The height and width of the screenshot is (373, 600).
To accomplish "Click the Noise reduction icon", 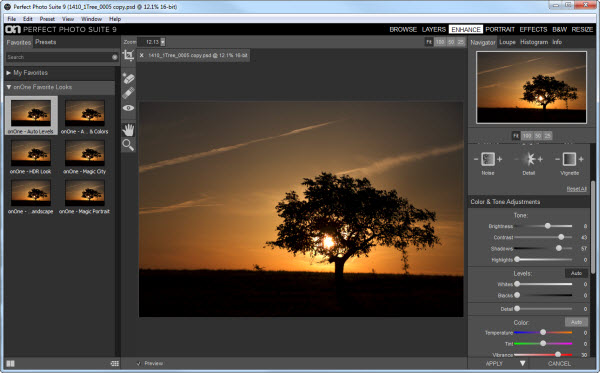I will click(488, 159).
